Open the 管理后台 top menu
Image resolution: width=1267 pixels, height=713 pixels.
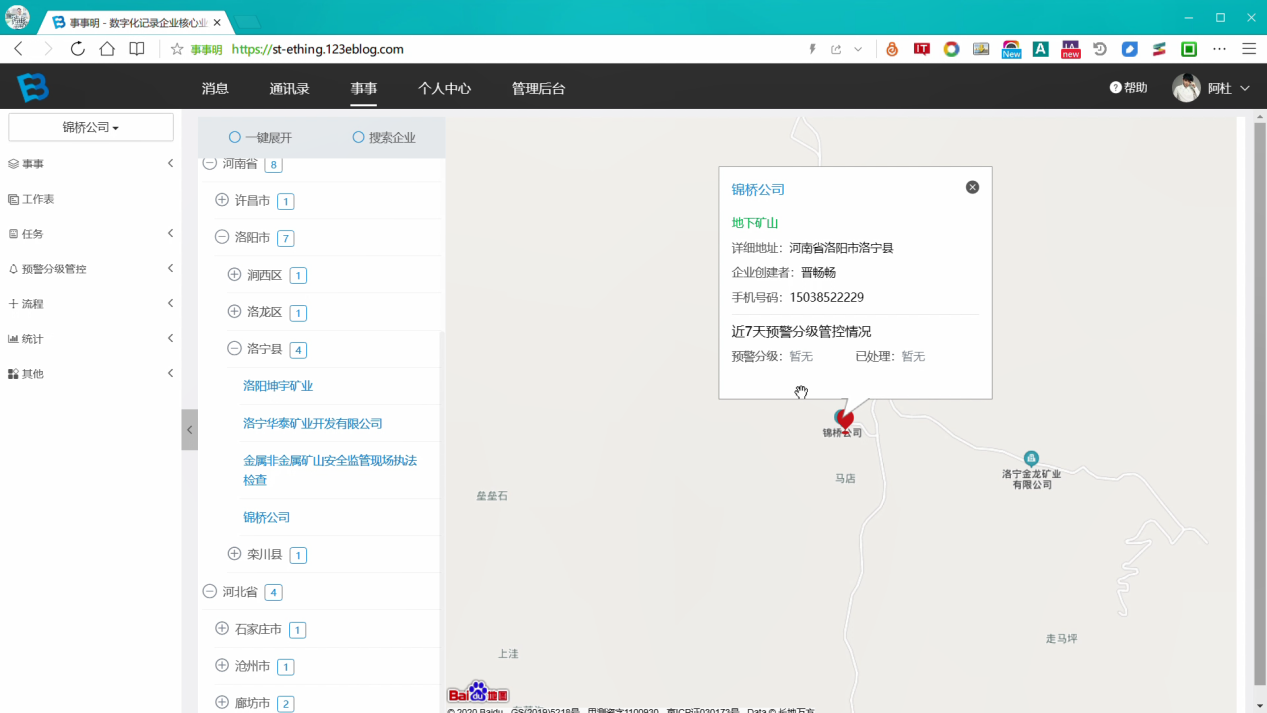[538, 88]
